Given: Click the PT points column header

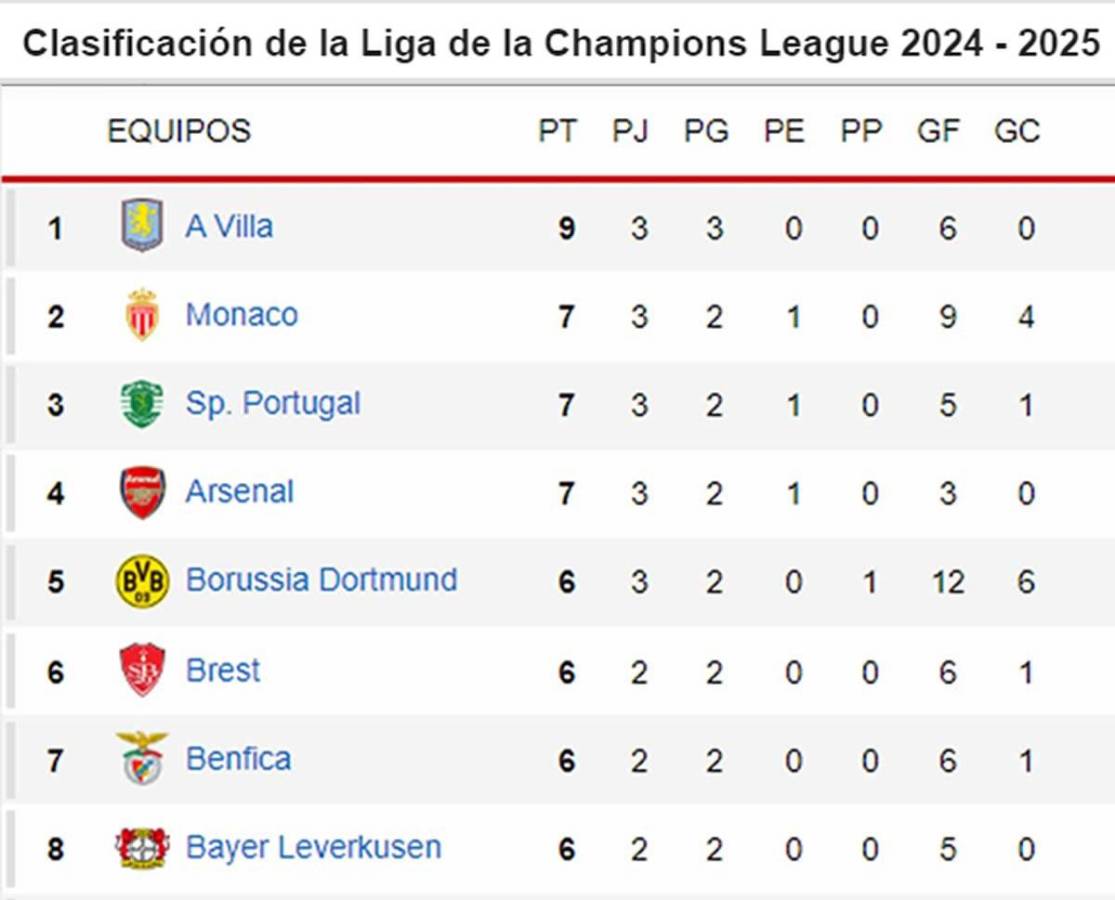Looking at the screenshot, I should tap(557, 131).
